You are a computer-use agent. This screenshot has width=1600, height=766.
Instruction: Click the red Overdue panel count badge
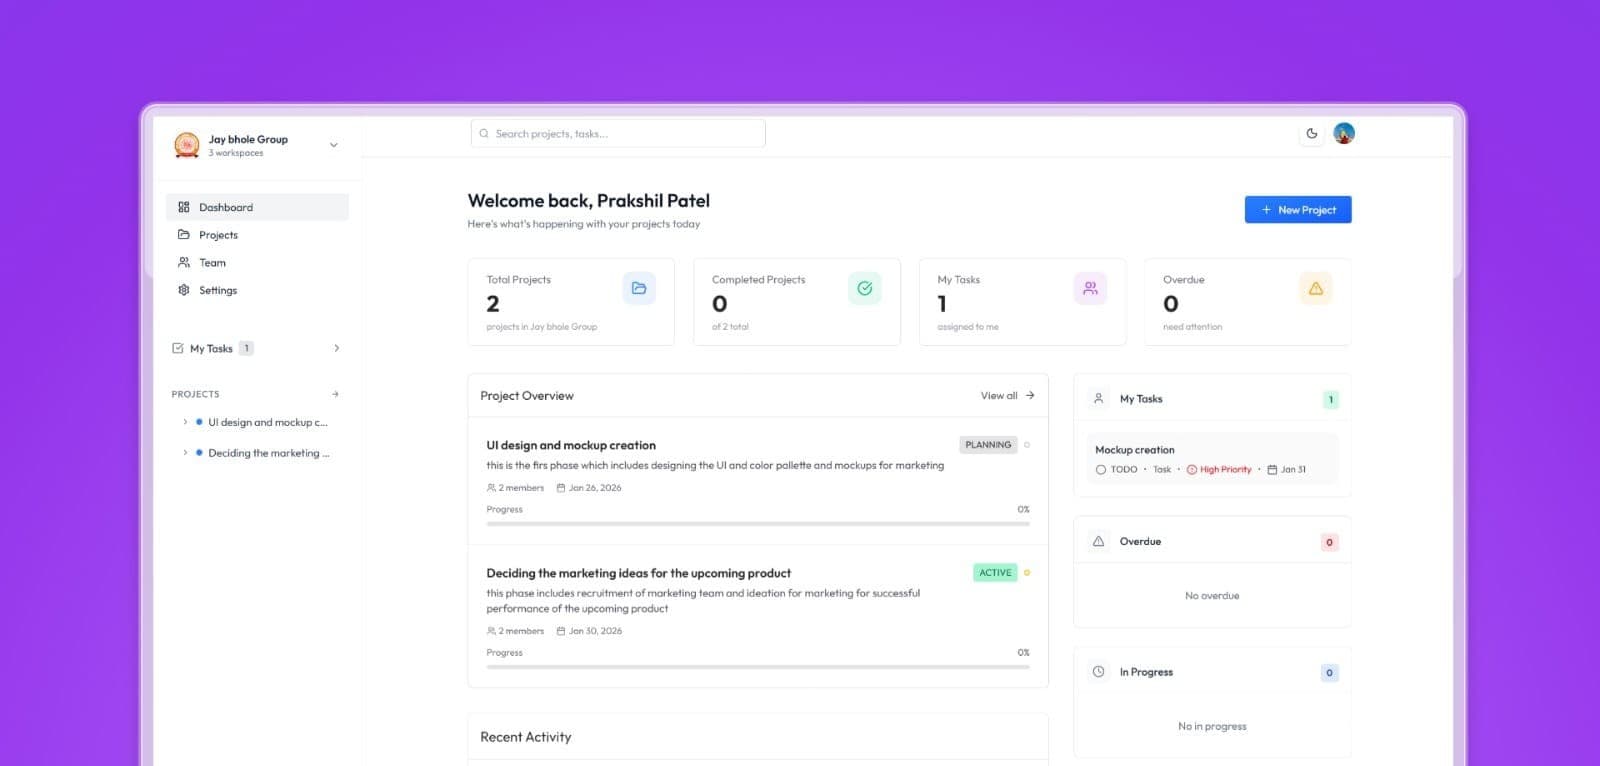(1329, 542)
